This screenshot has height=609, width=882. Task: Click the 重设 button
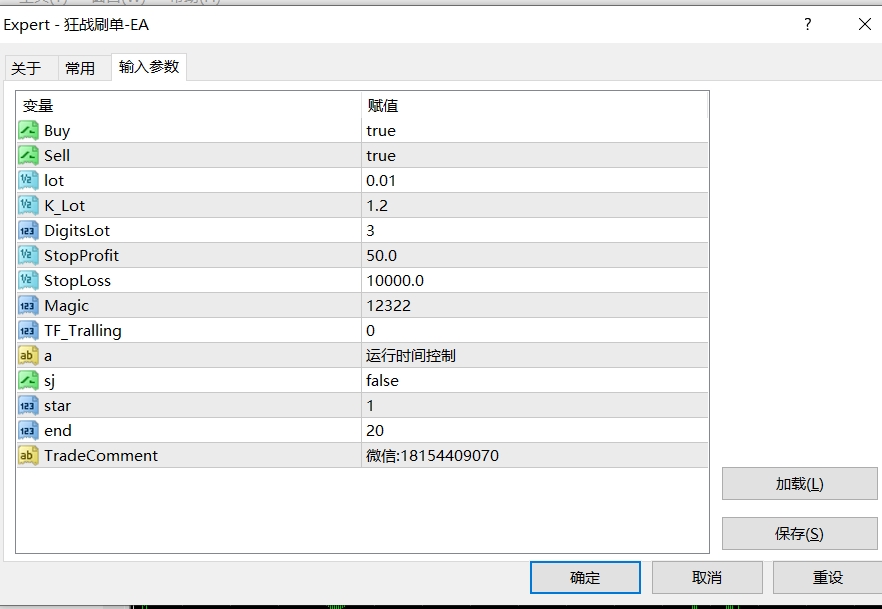point(828,577)
